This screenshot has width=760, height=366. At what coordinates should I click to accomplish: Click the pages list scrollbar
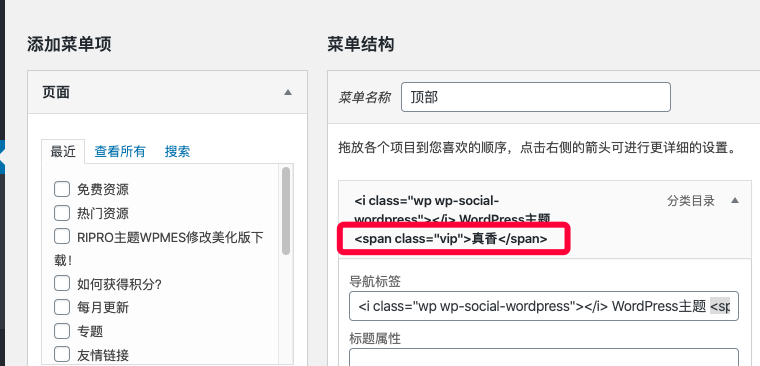click(x=286, y=211)
